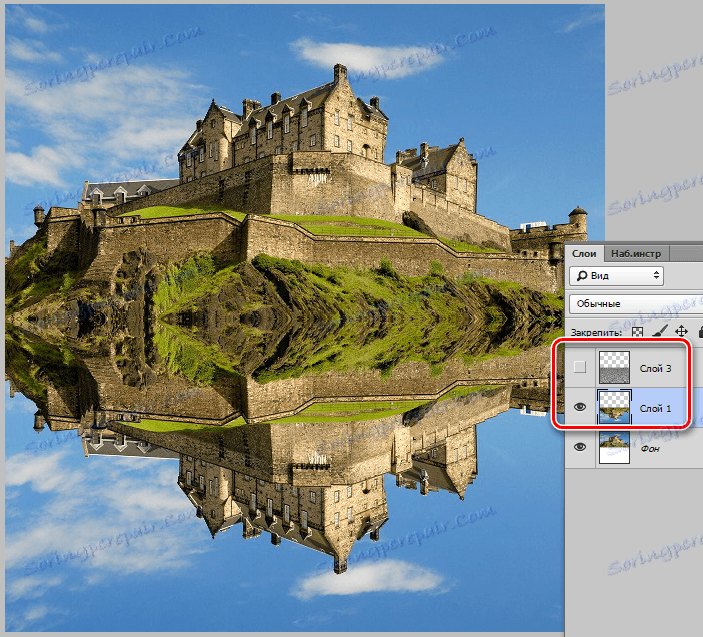
Task: Select the Слой 1 layer thumbnail
Action: point(614,407)
